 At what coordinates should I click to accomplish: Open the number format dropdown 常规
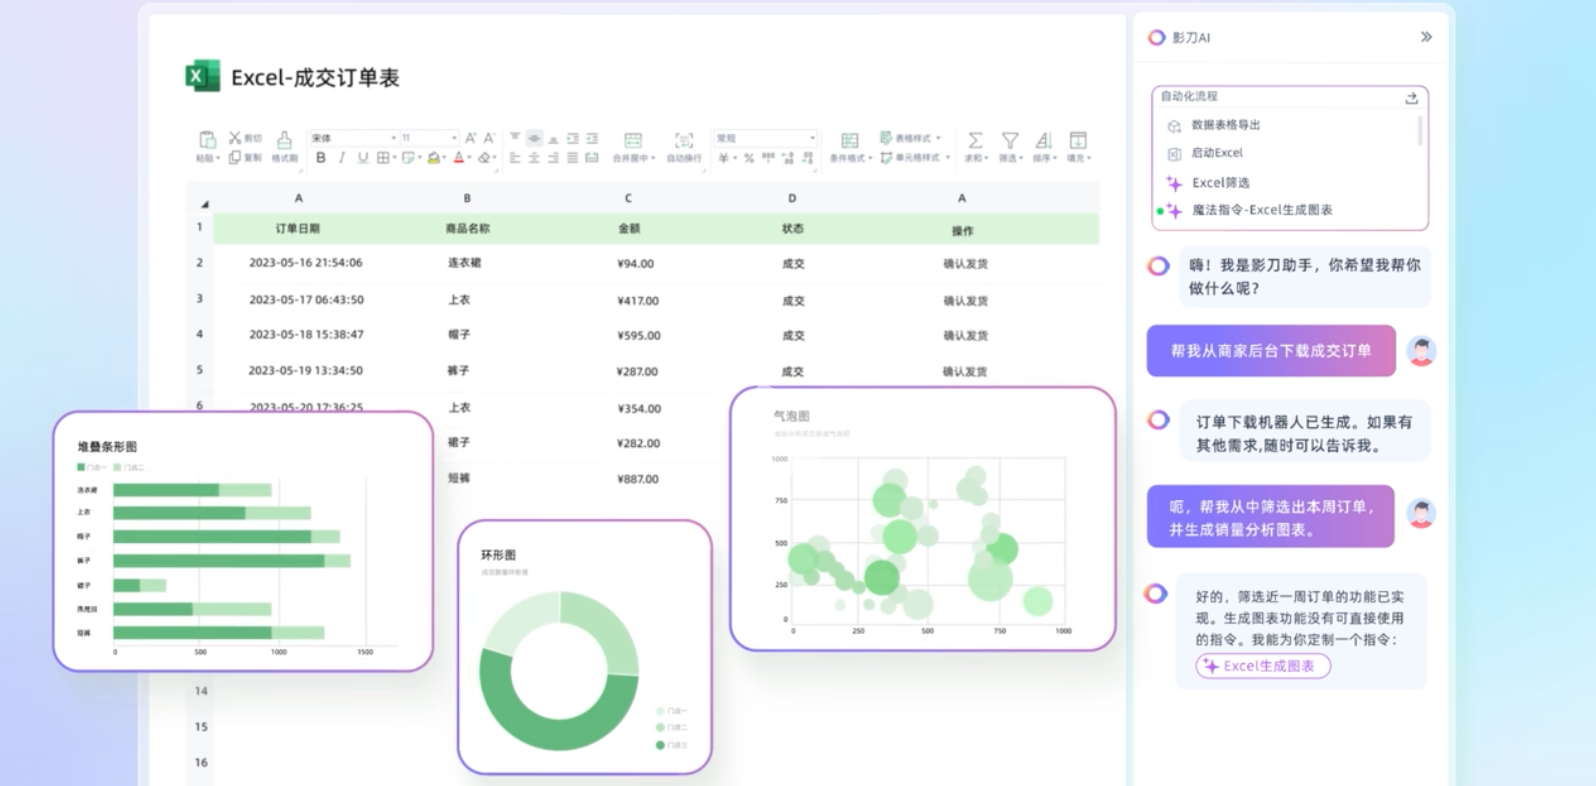click(x=766, y=138)
